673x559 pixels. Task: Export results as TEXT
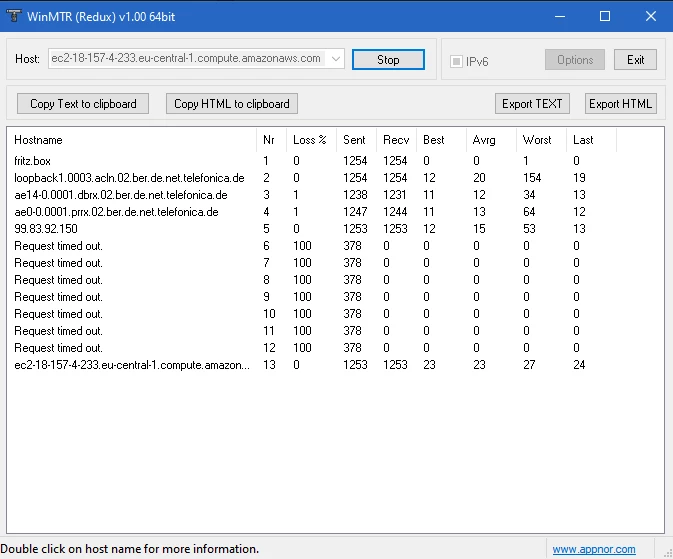pyautogui.click(x=532, y=103)
